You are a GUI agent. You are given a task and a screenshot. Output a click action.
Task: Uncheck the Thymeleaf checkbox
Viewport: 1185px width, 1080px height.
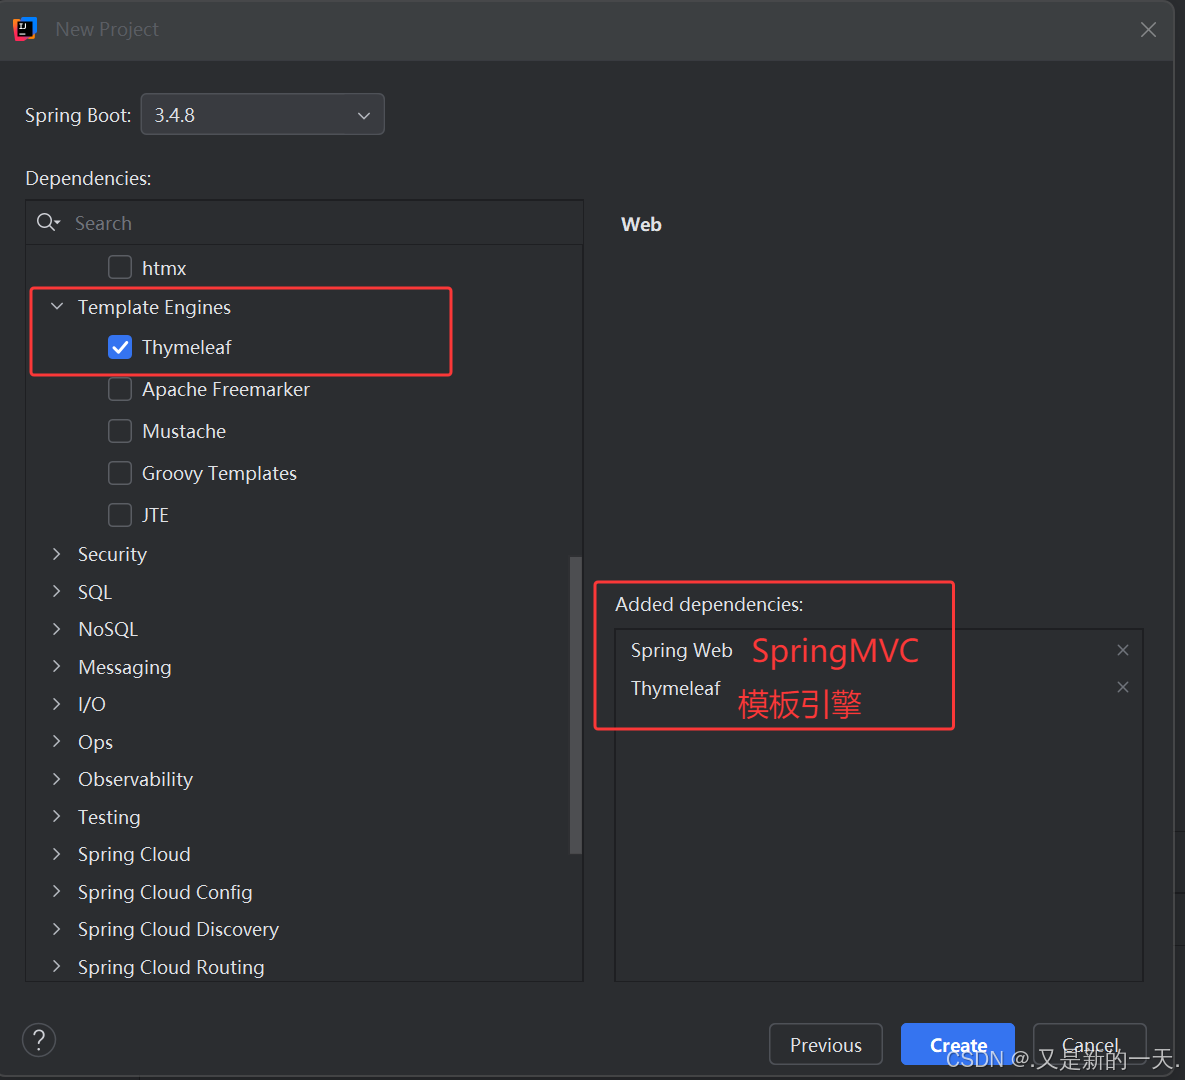120,347
